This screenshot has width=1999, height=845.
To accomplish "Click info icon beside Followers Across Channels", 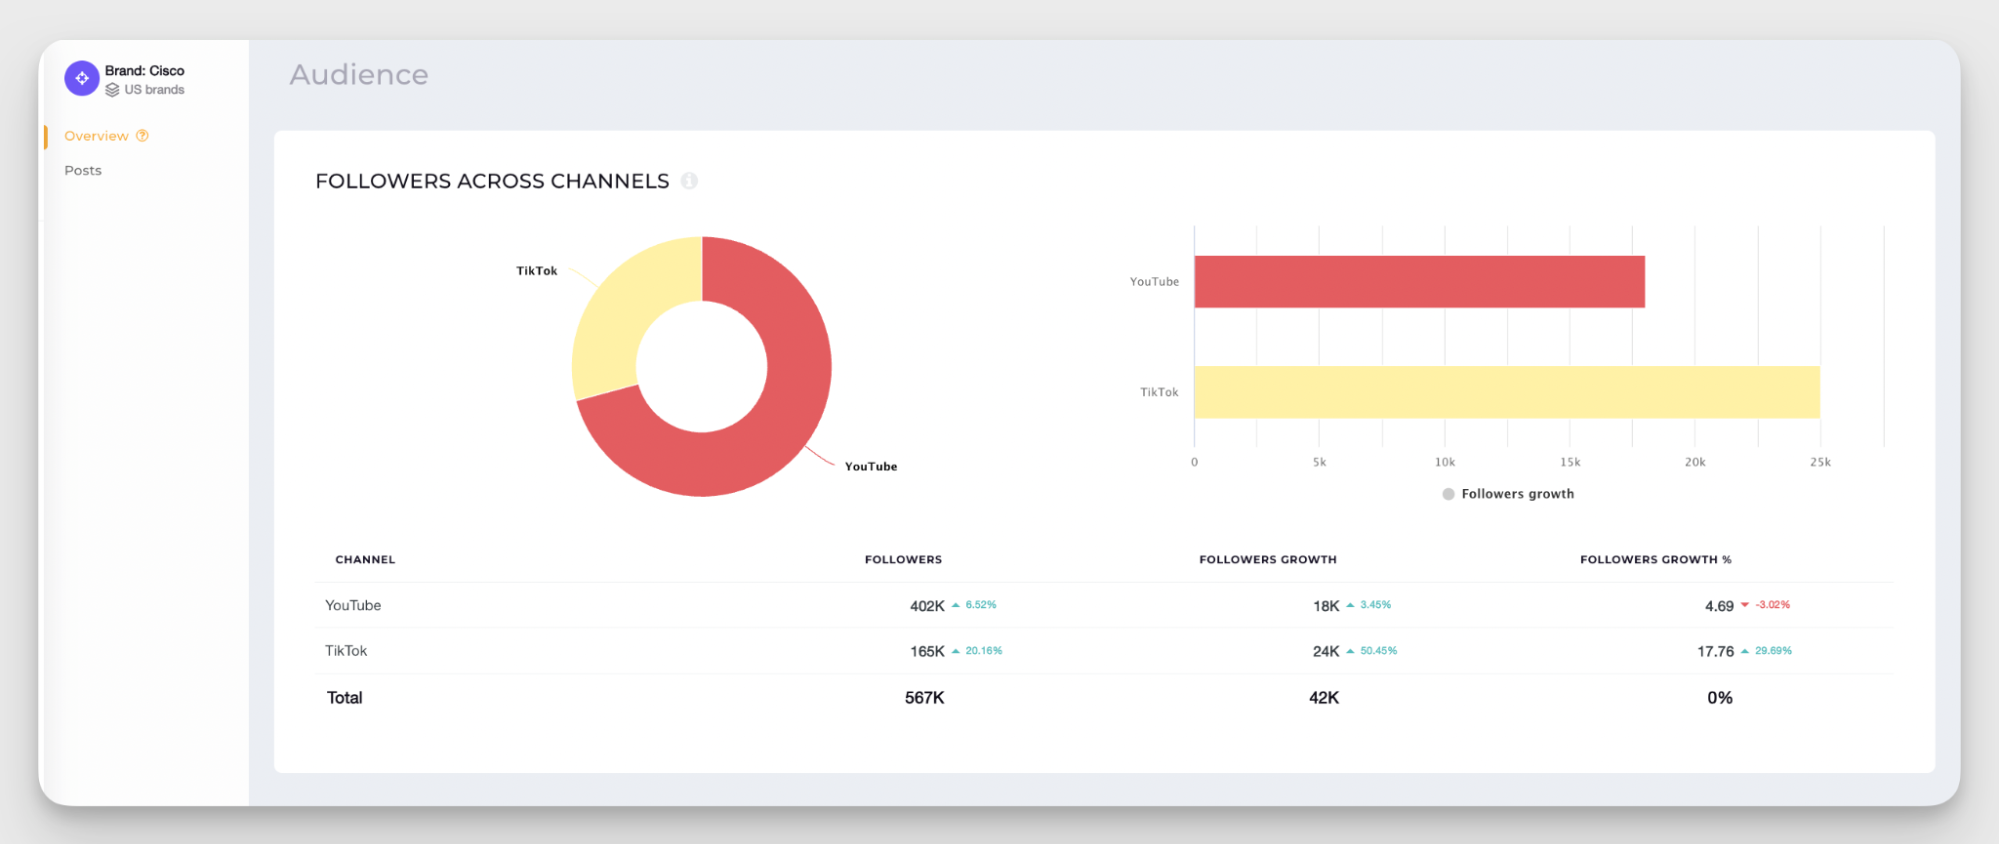I will pos(689,181).
